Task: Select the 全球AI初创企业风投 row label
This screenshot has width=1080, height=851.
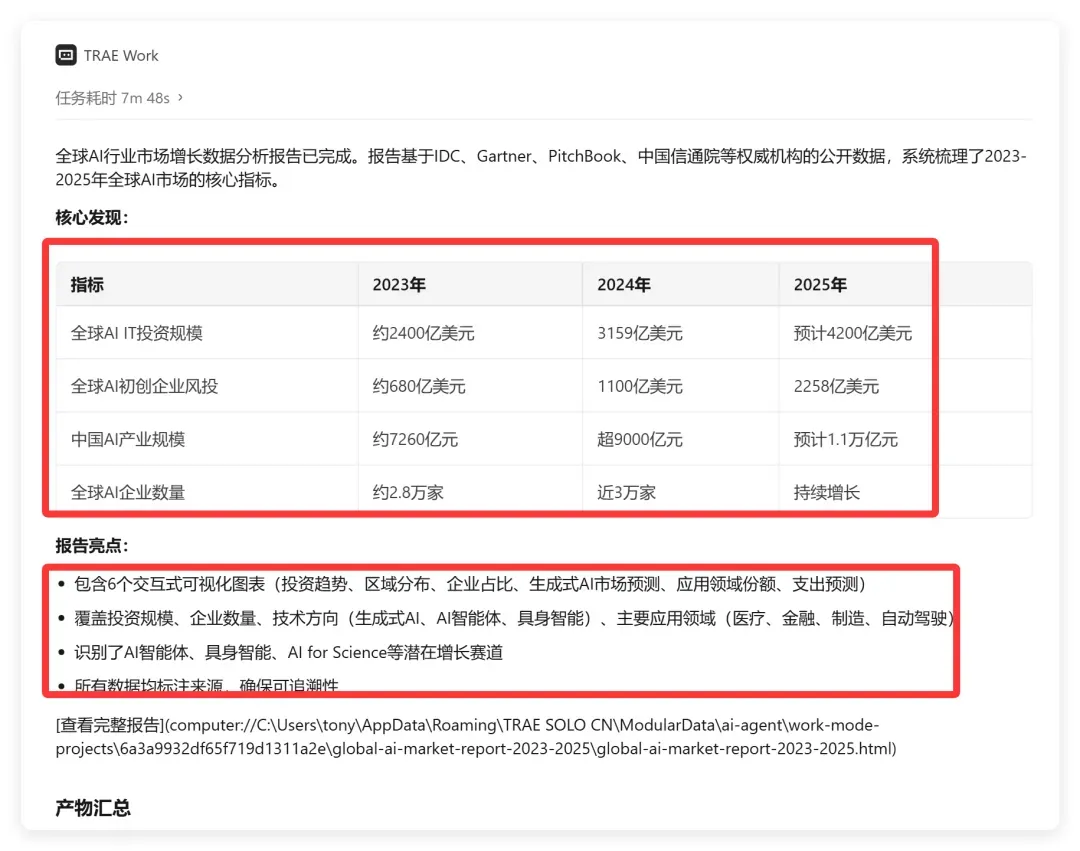Action: [144, 386]
